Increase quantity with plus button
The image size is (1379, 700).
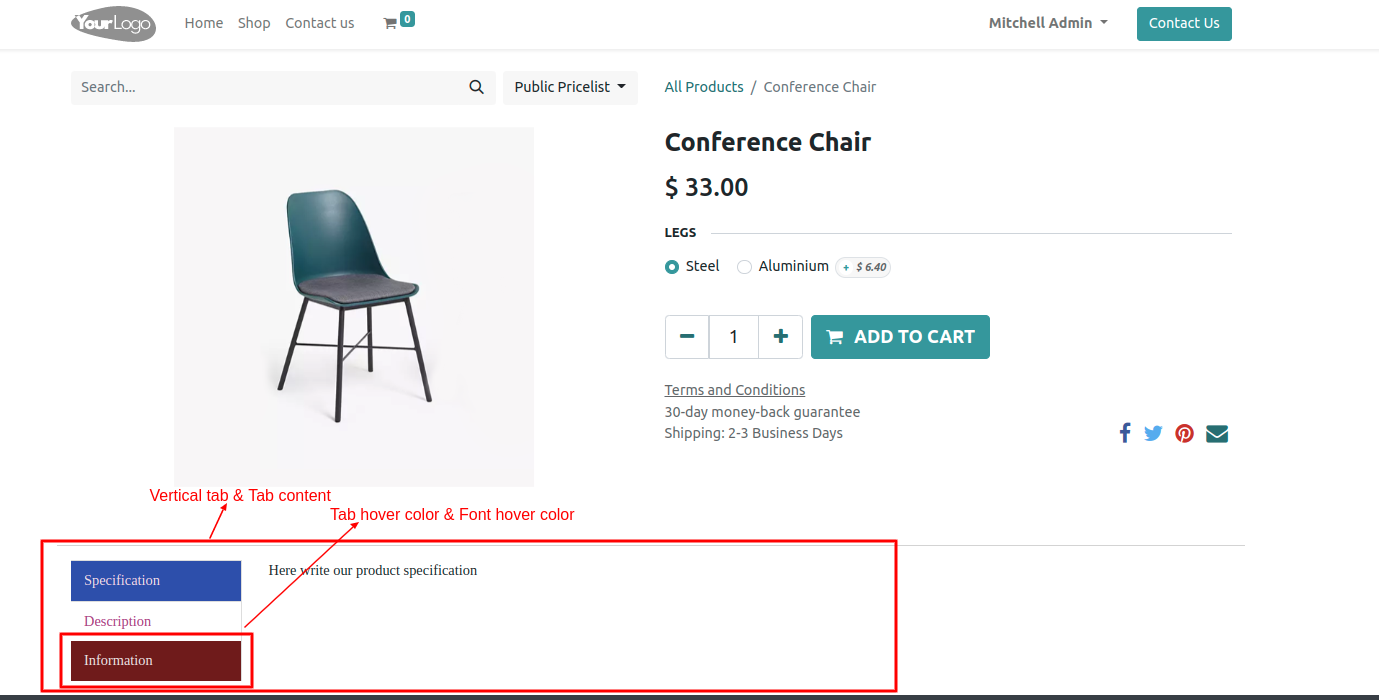click(x=781, y=337)
